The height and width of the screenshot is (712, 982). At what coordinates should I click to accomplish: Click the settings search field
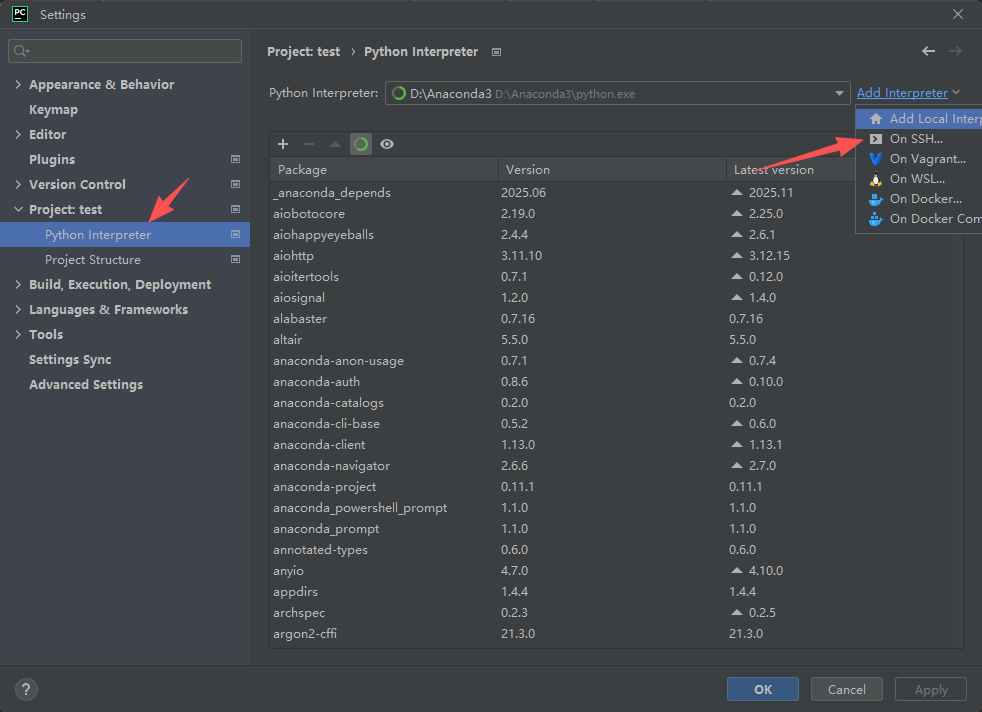pyautogui.click(x=125, y=51)
